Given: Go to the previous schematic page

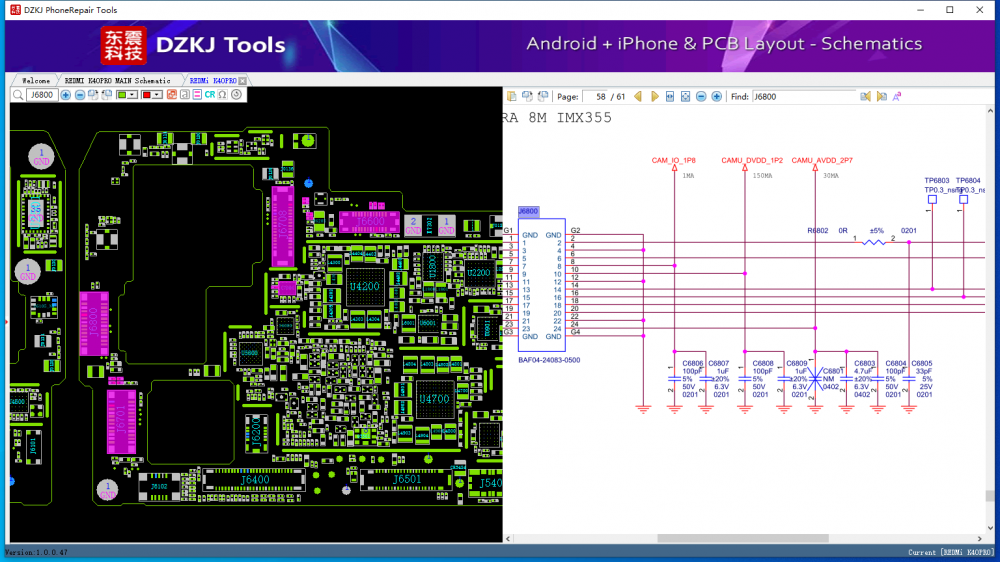Looking at the screenshot, I should (x=638, y=97).
